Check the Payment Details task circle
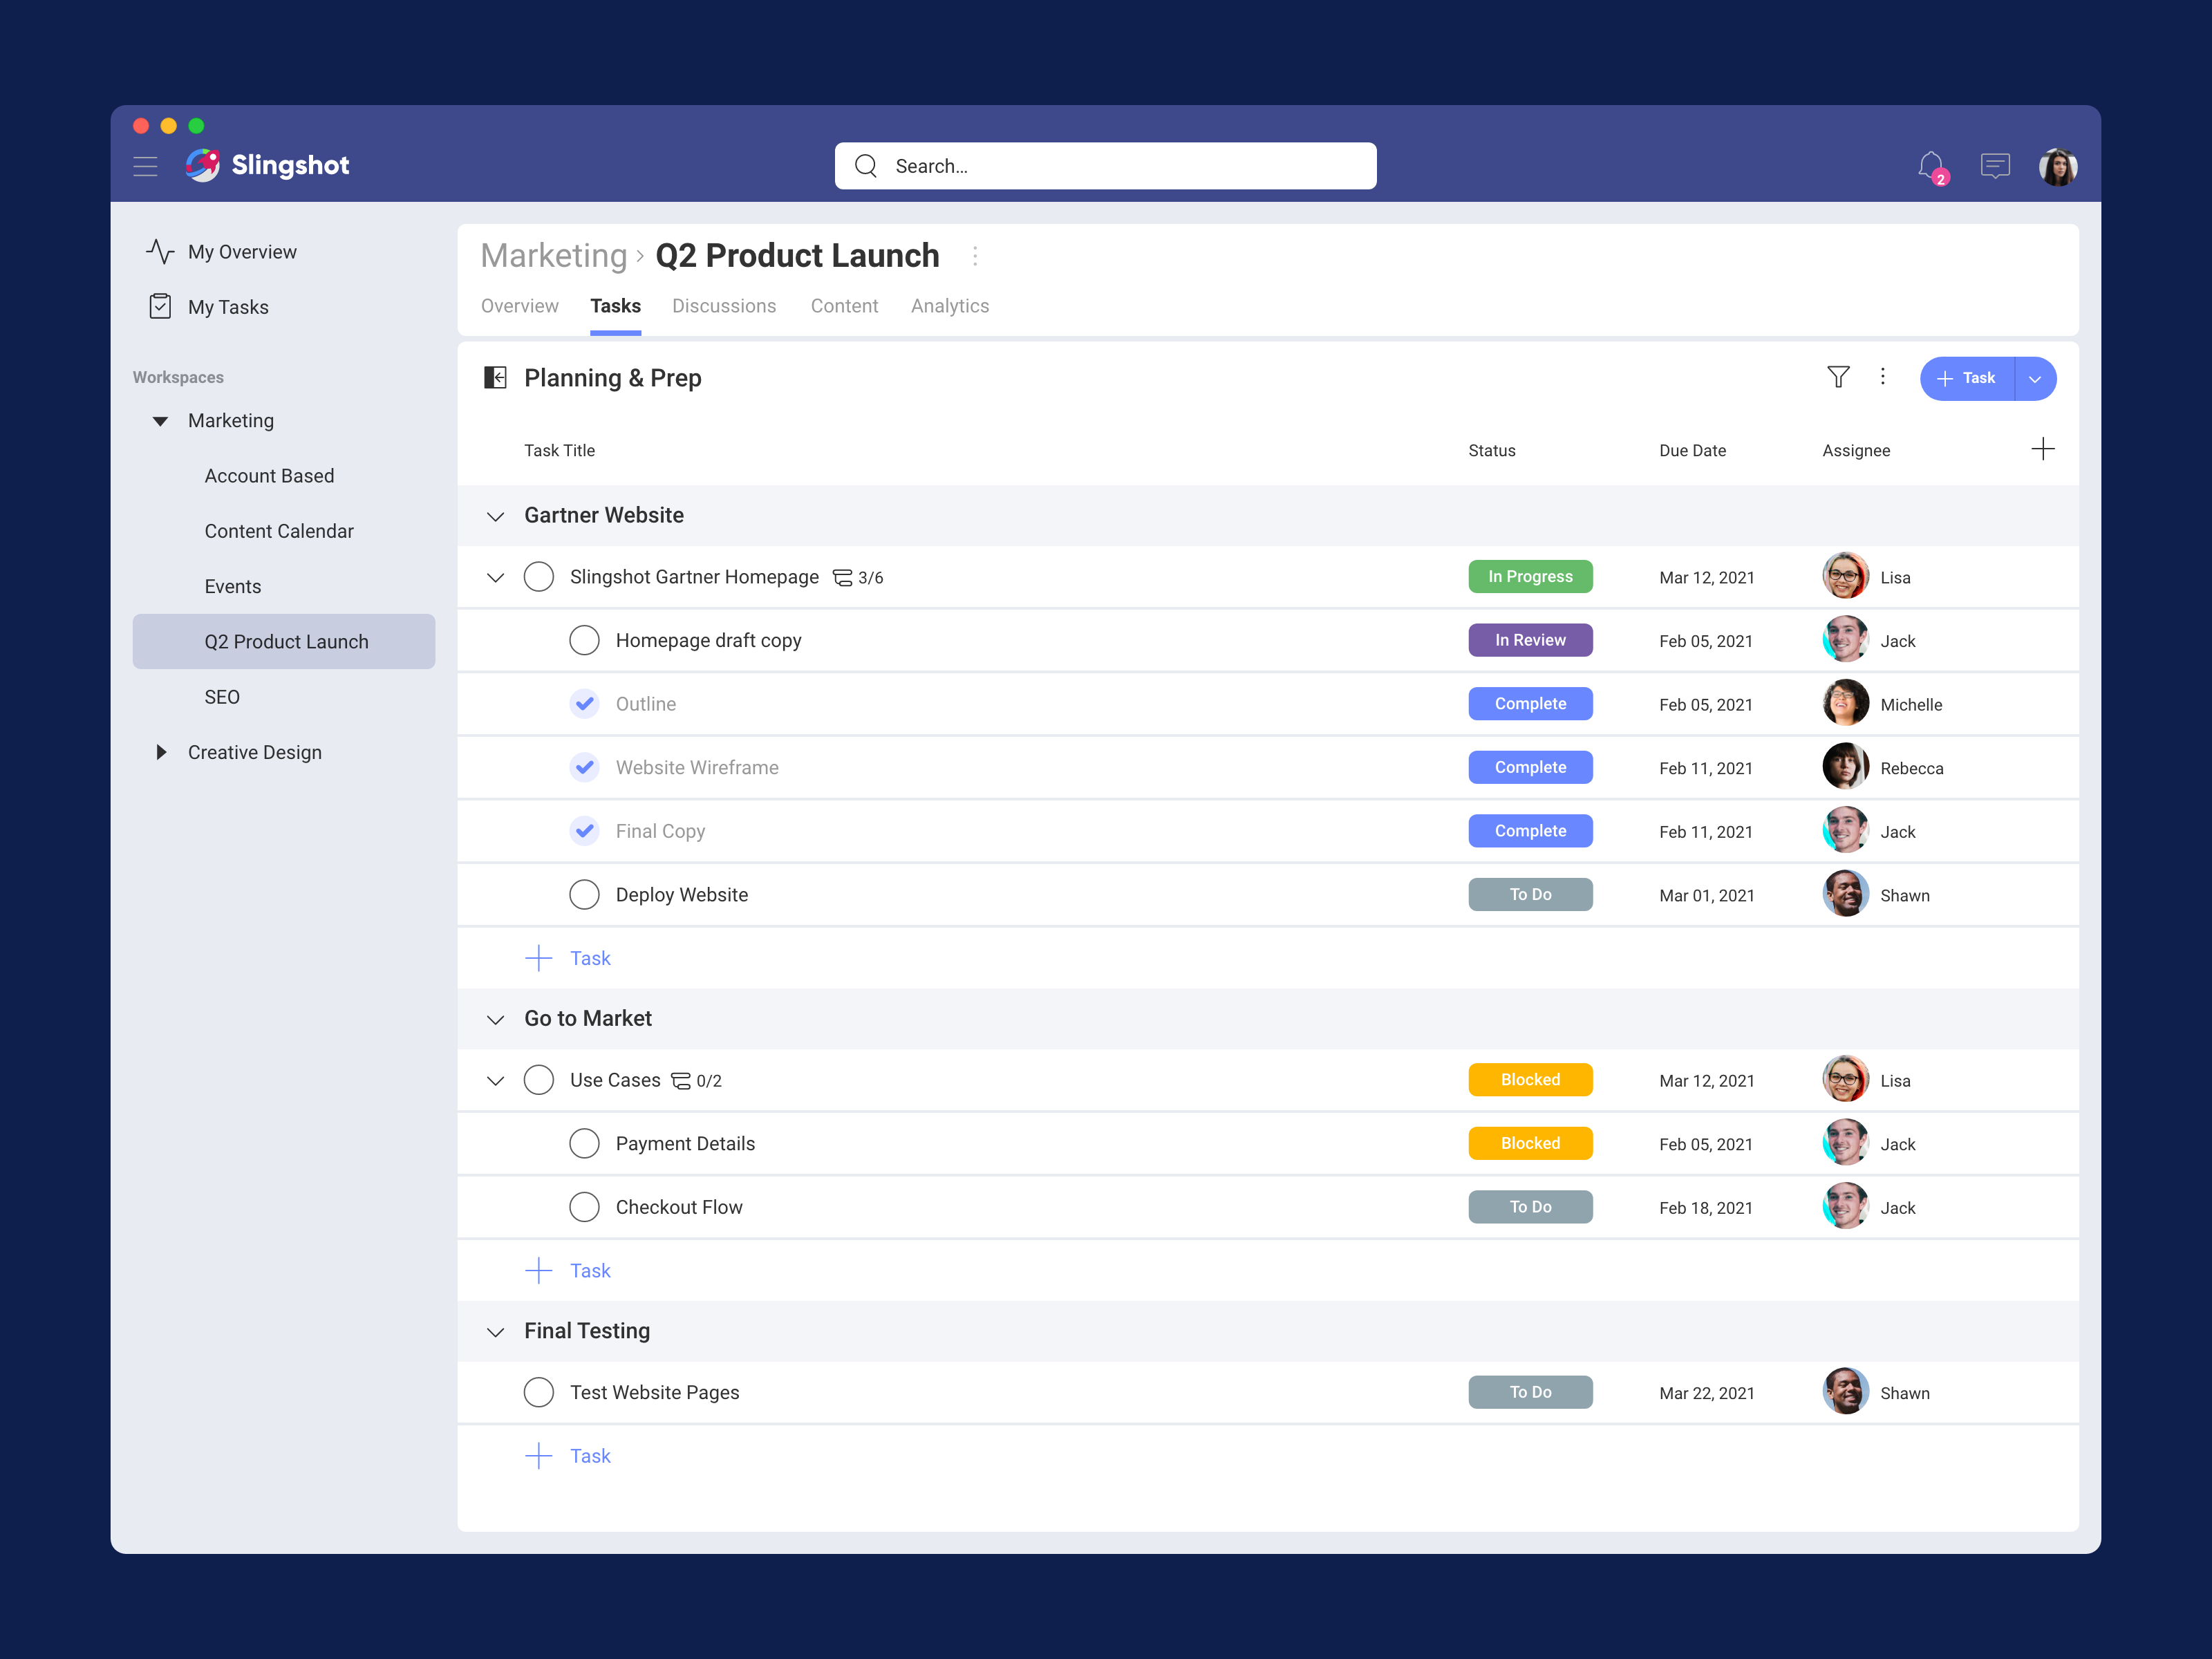This screenshot has height=1659, width=2212. click(584, 1143)
